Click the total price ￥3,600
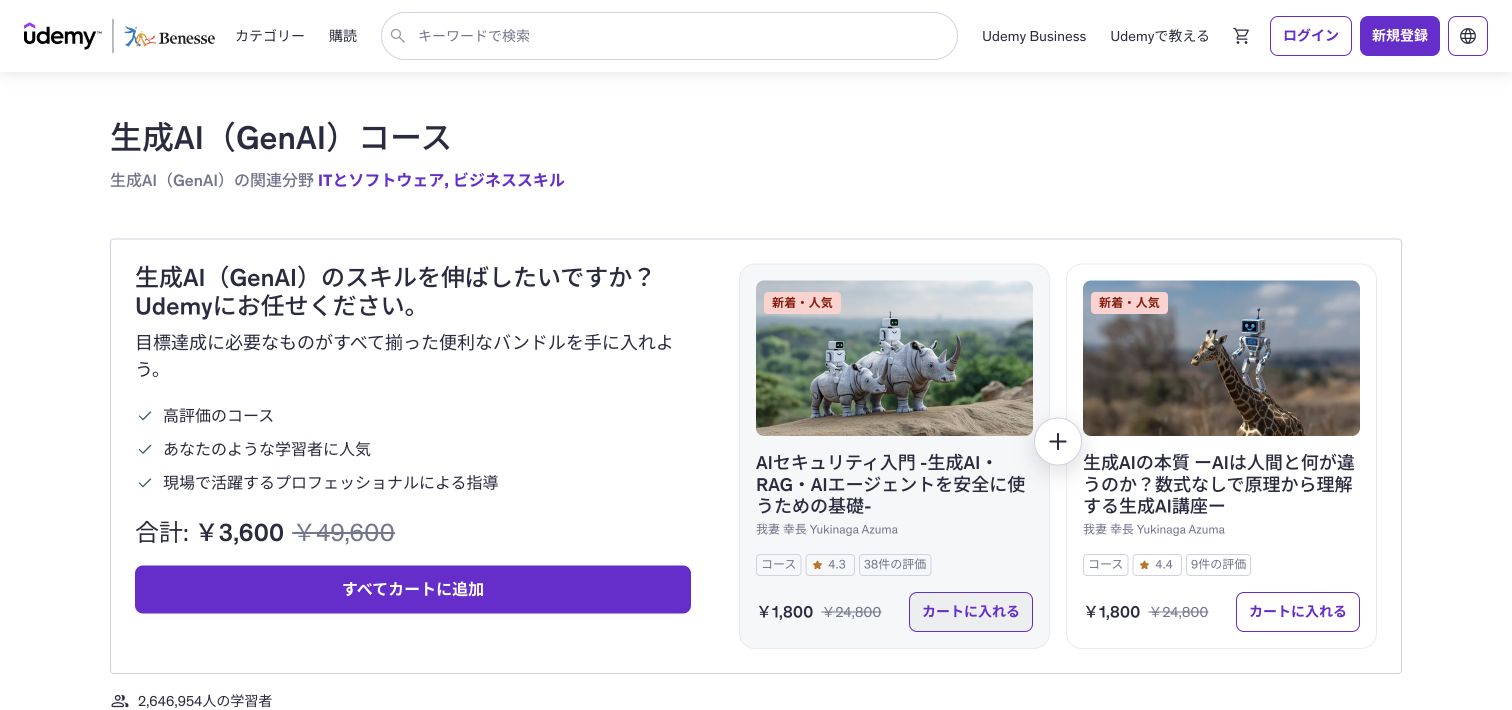 coord(240,533)
